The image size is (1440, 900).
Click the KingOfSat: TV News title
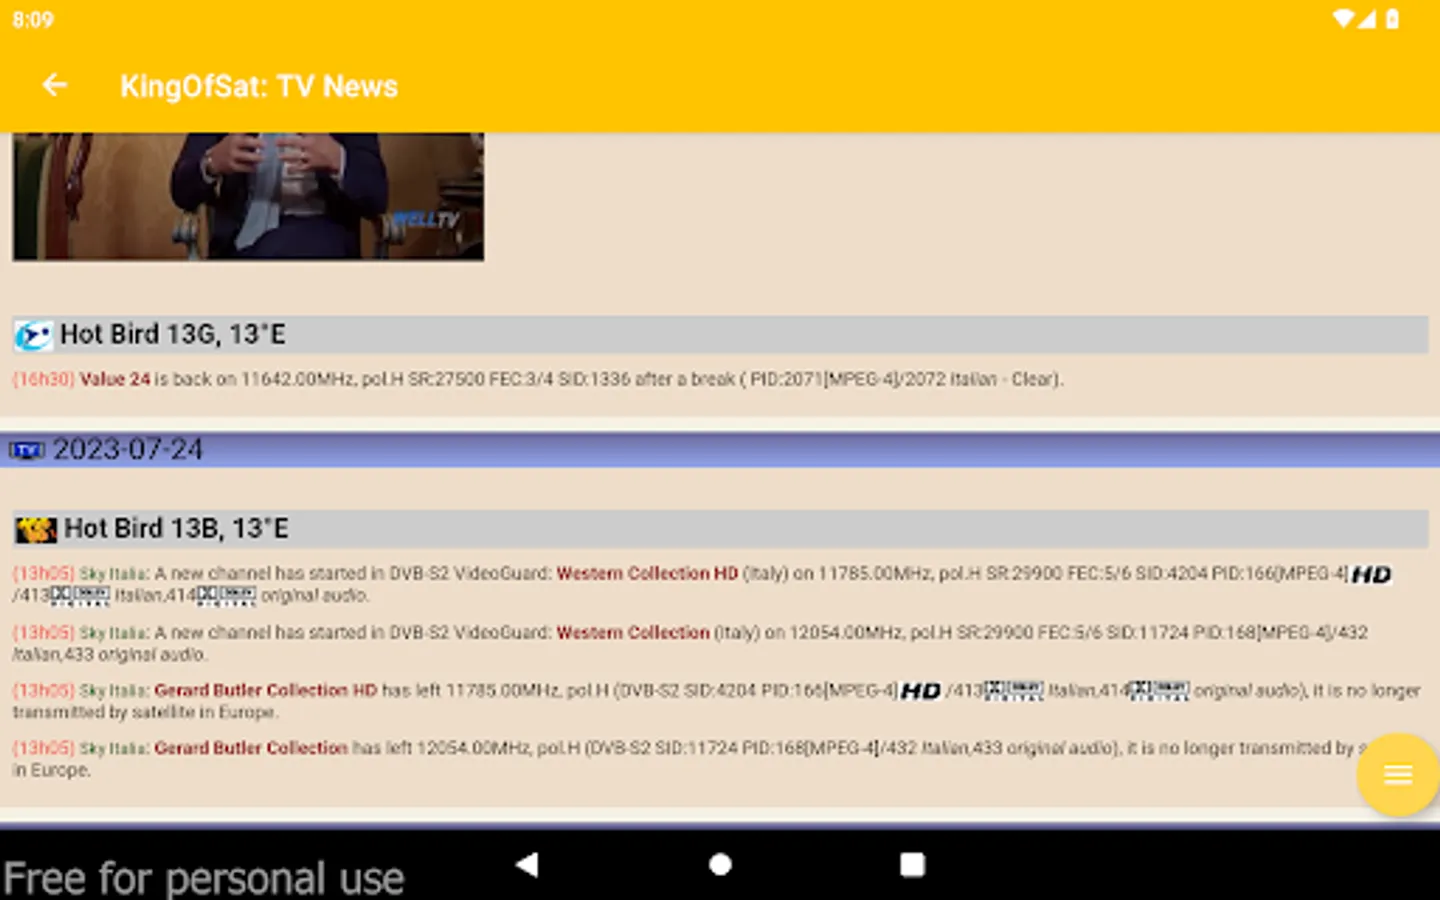pos(259,86)
